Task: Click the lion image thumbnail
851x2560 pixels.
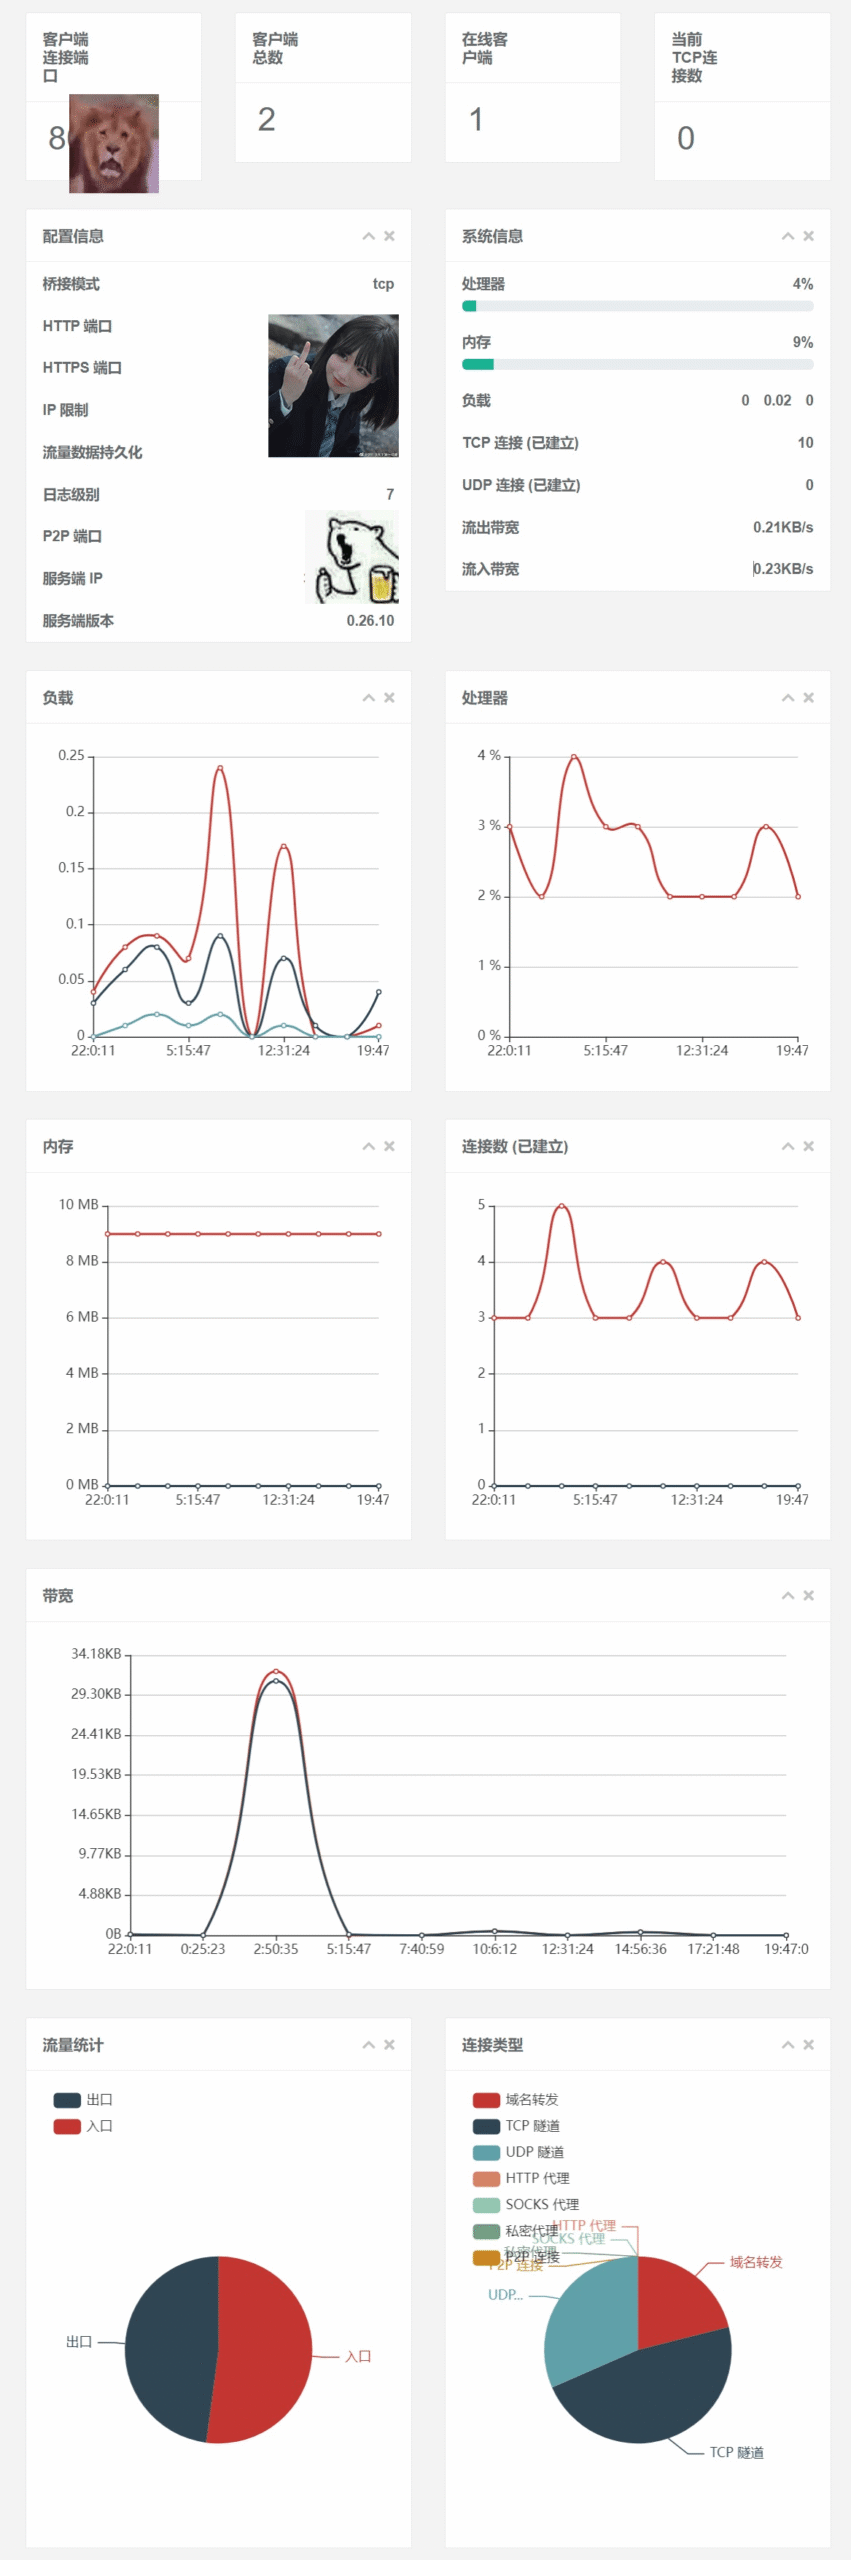Action: pos(113,143)
